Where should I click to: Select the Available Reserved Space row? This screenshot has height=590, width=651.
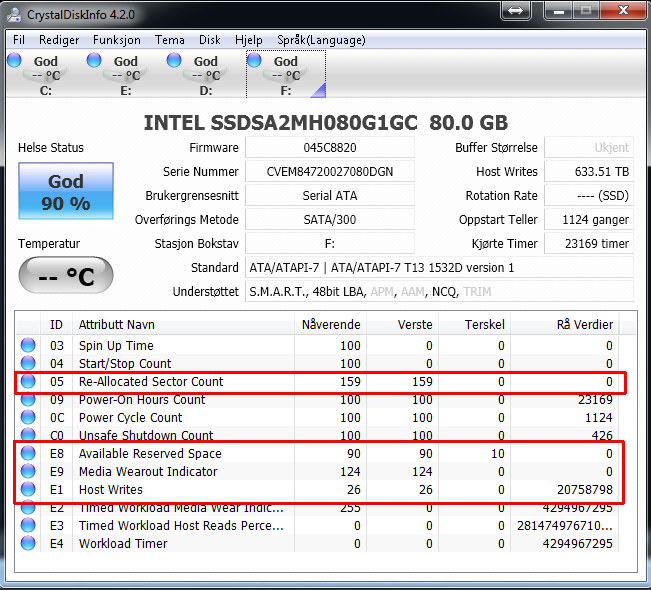click(x=318, y=453)
